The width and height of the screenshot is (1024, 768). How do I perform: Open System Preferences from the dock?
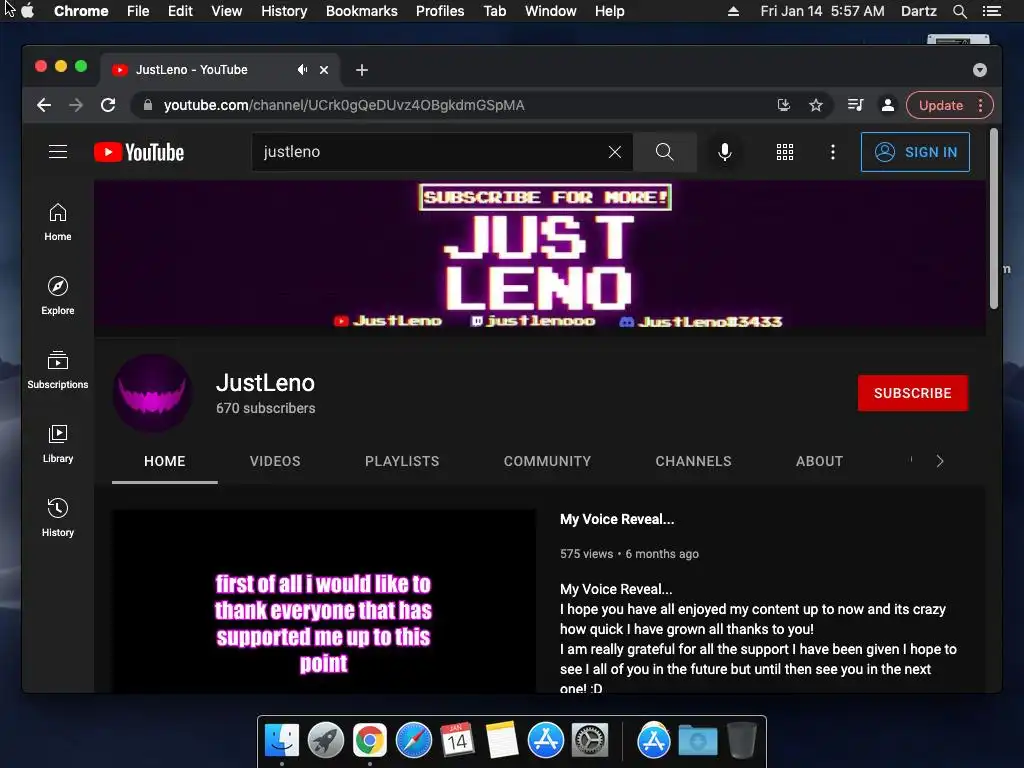tap(590, 740)
